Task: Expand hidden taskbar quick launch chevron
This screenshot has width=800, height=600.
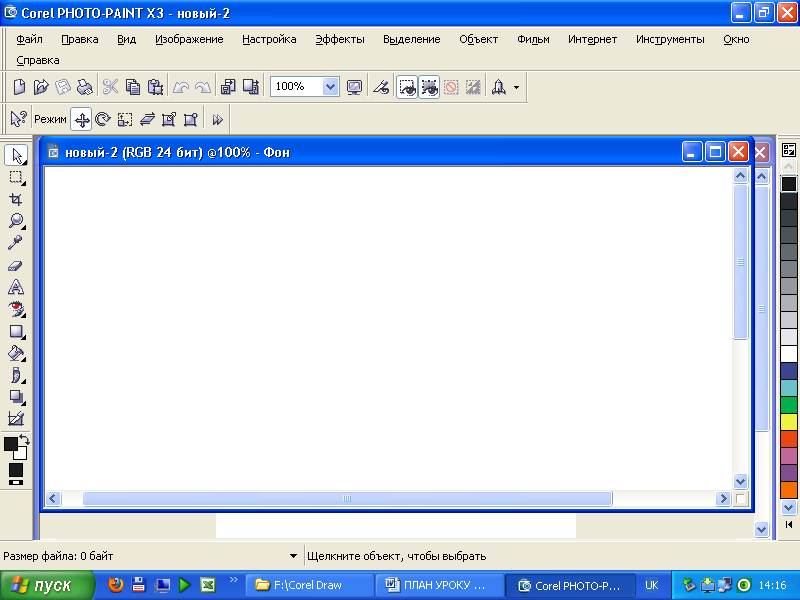Action: coord(234,580)
